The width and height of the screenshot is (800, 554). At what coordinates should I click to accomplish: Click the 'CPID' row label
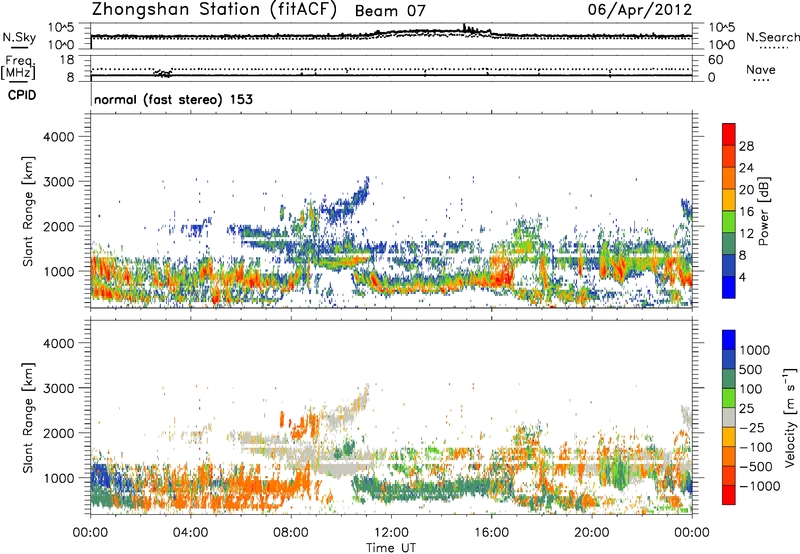coord(22,95)
